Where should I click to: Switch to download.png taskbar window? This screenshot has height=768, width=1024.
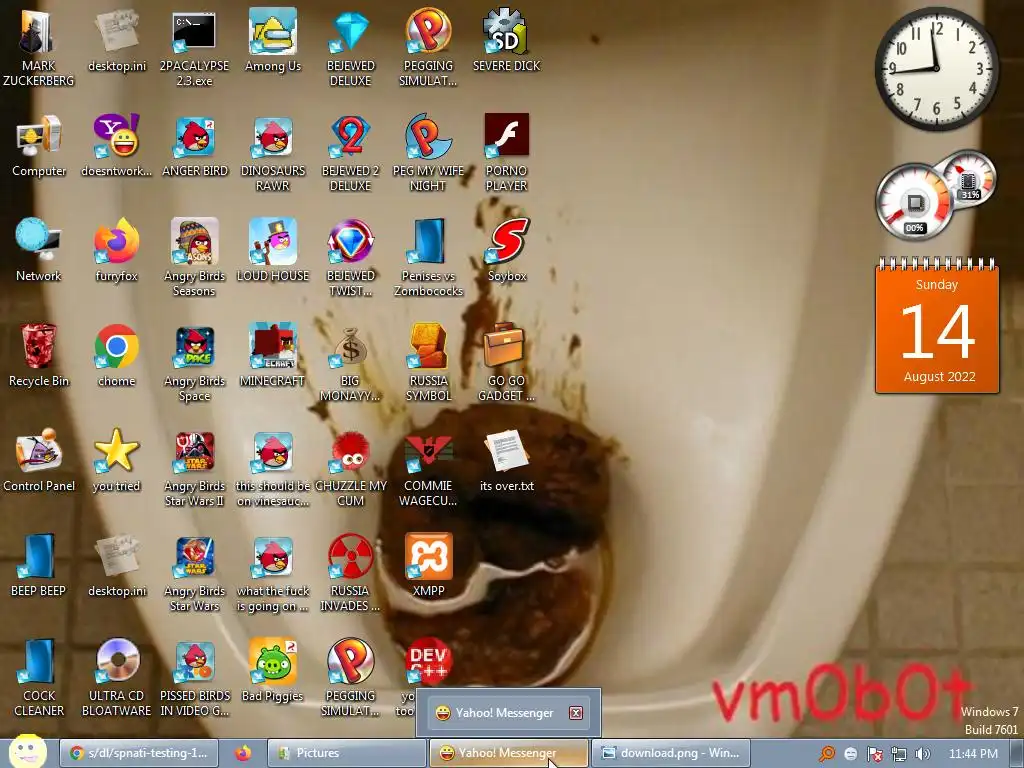tap(671, 753)
